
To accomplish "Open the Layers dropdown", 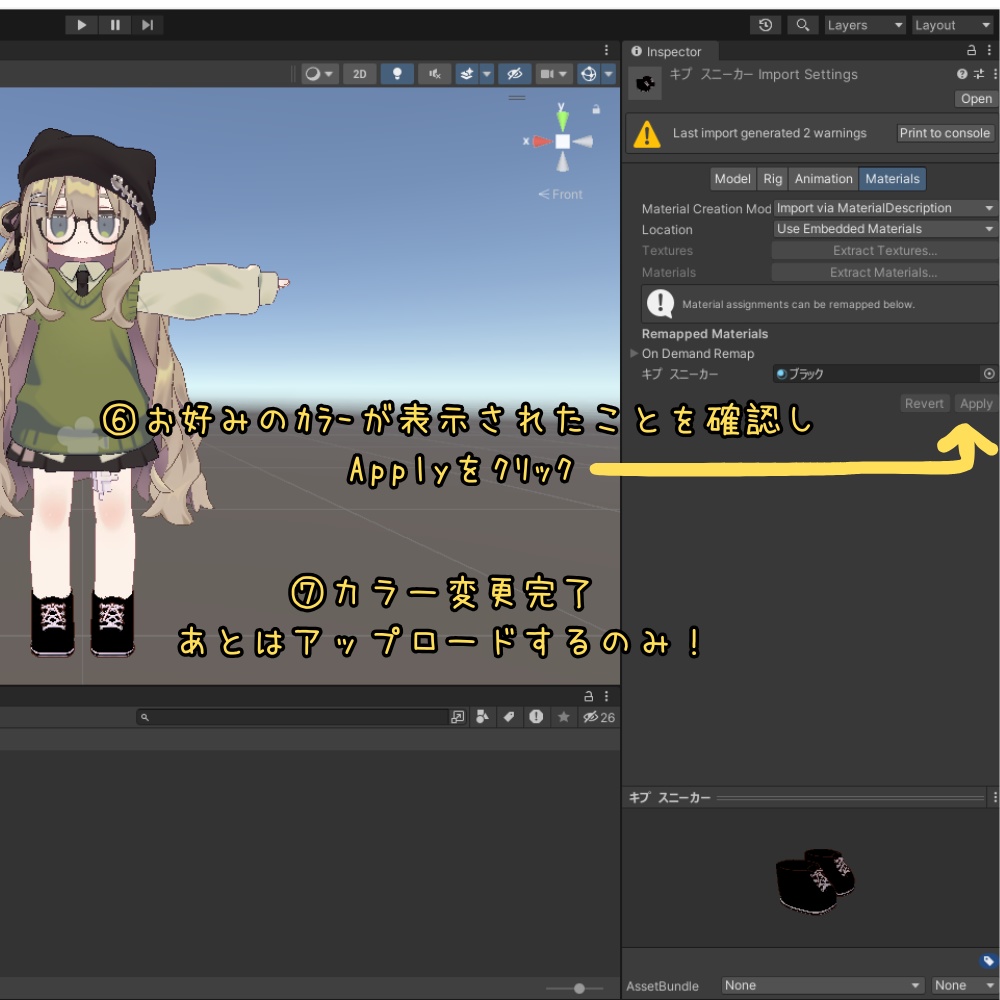I will click(x=865, y=25).
